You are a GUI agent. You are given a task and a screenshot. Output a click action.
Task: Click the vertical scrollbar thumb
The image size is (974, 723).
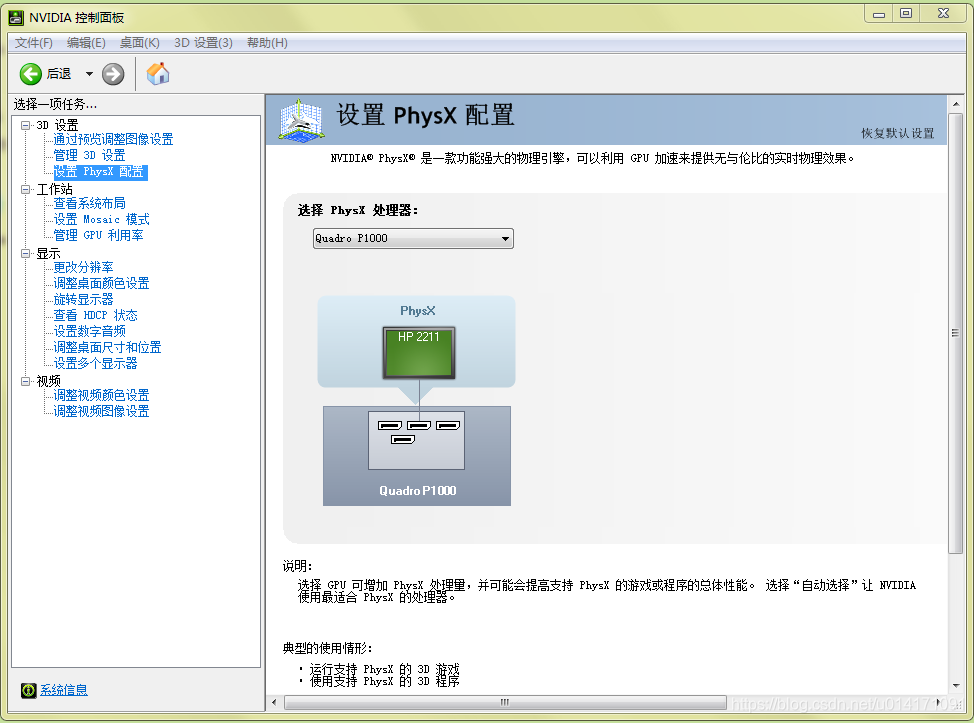(956, 333)
